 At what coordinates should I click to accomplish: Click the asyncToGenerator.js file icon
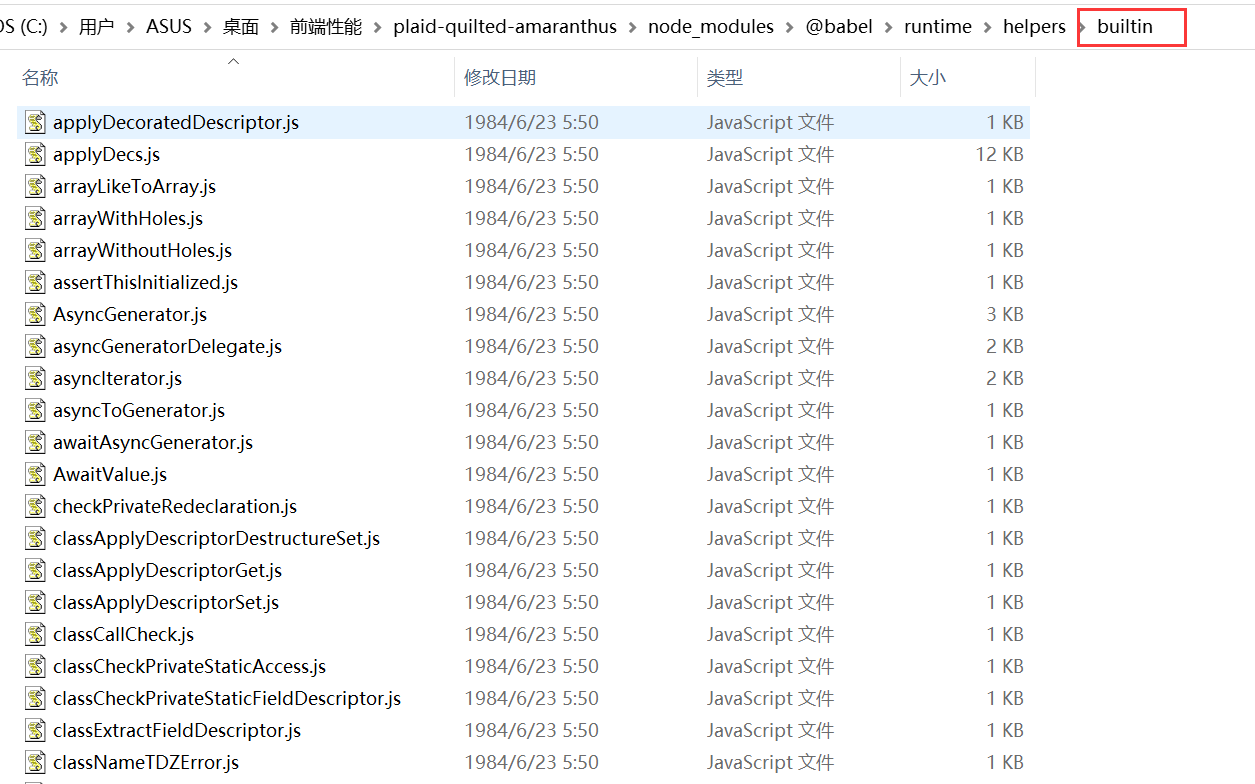[x=36, y=410]
